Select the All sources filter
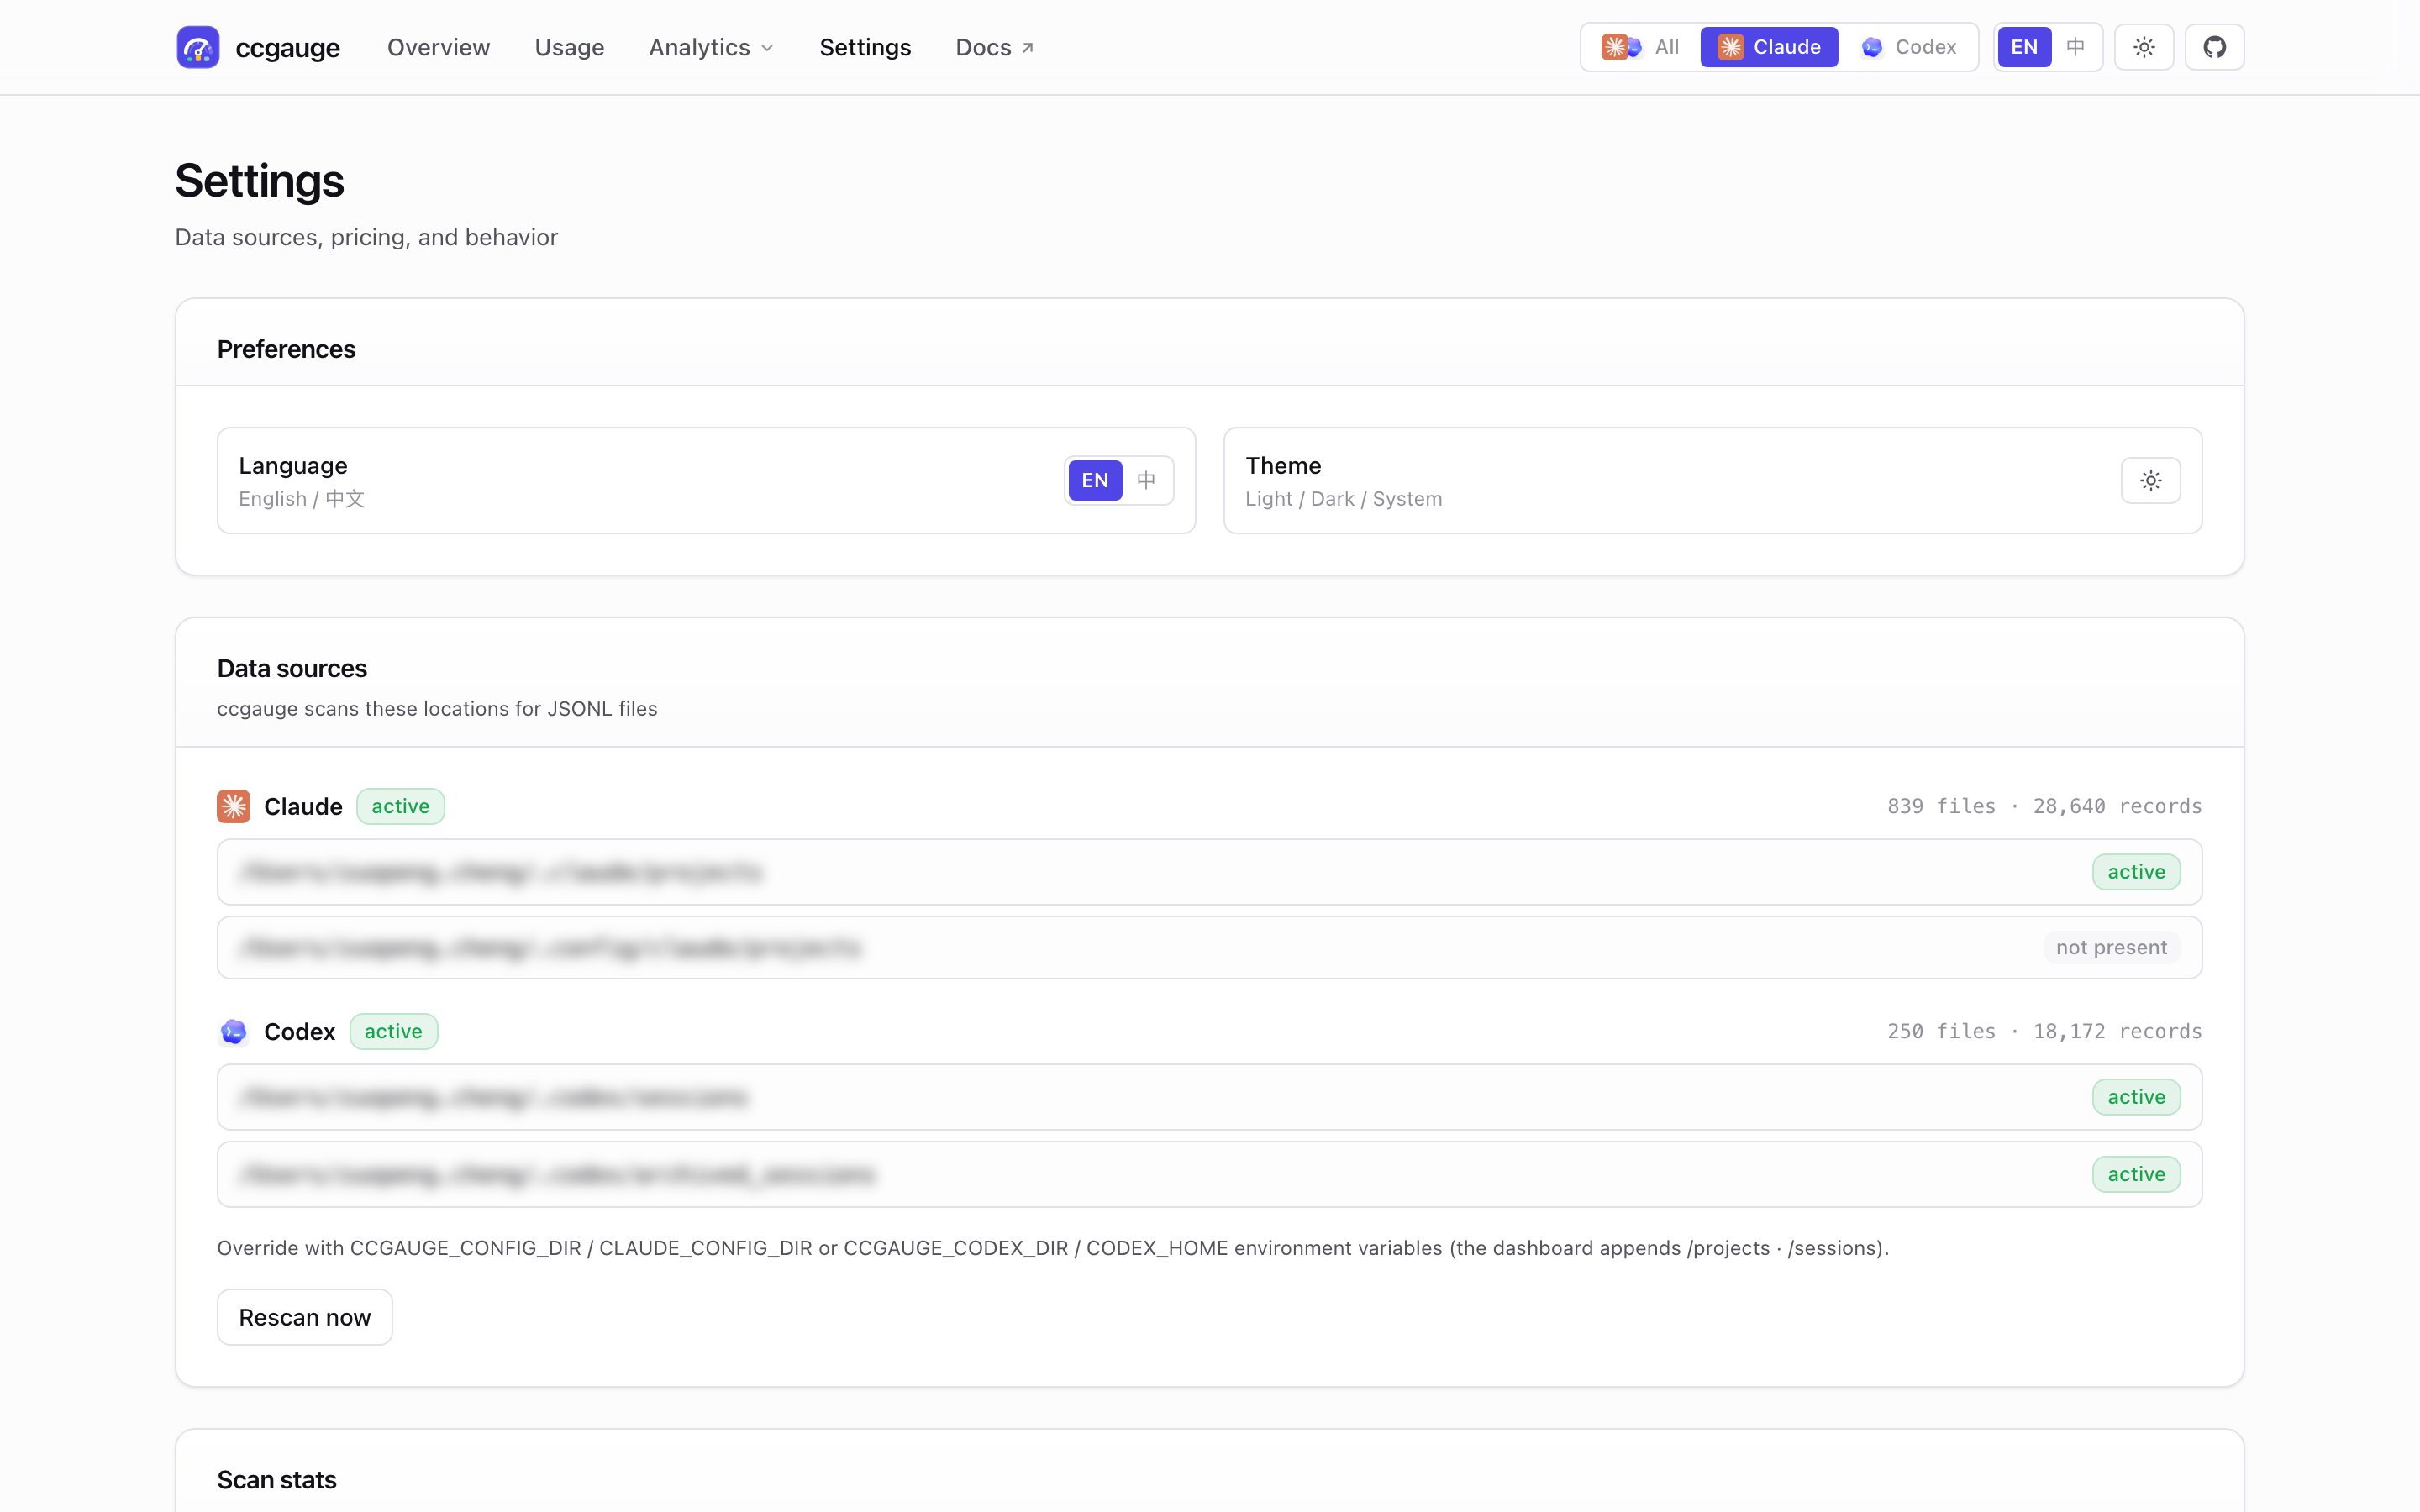This screenshot has height=1512, width=2420. (x=1641, y=47)
